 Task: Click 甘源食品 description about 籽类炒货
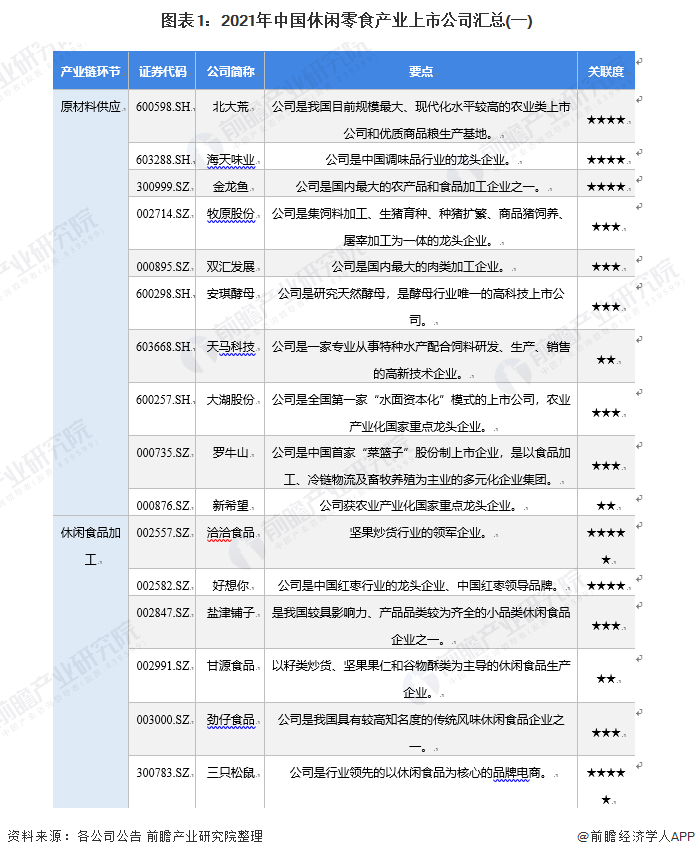tap(421, 679)
